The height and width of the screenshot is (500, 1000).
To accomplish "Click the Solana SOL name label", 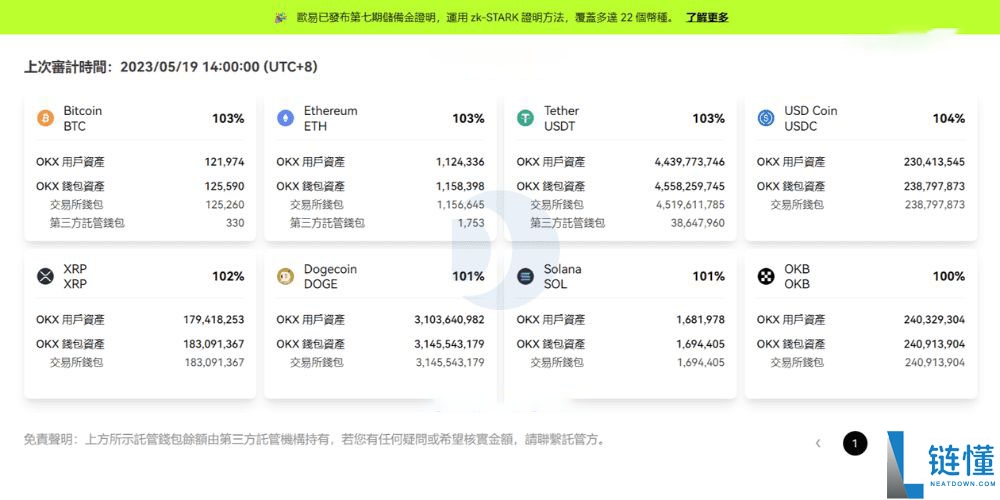I will click(x=562, y=277).
